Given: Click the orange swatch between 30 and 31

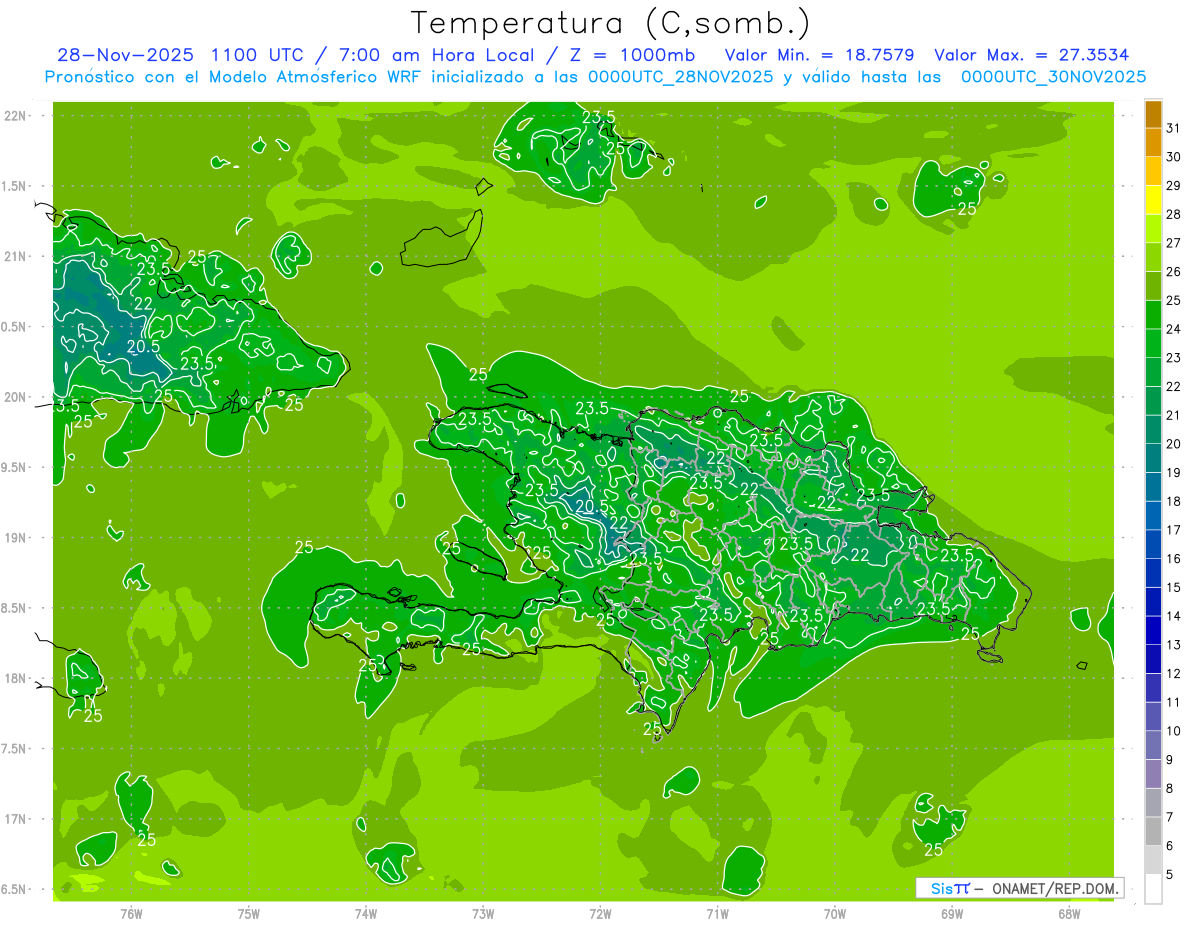Looking at the screenshot, I should click(x=1153, y=143).
